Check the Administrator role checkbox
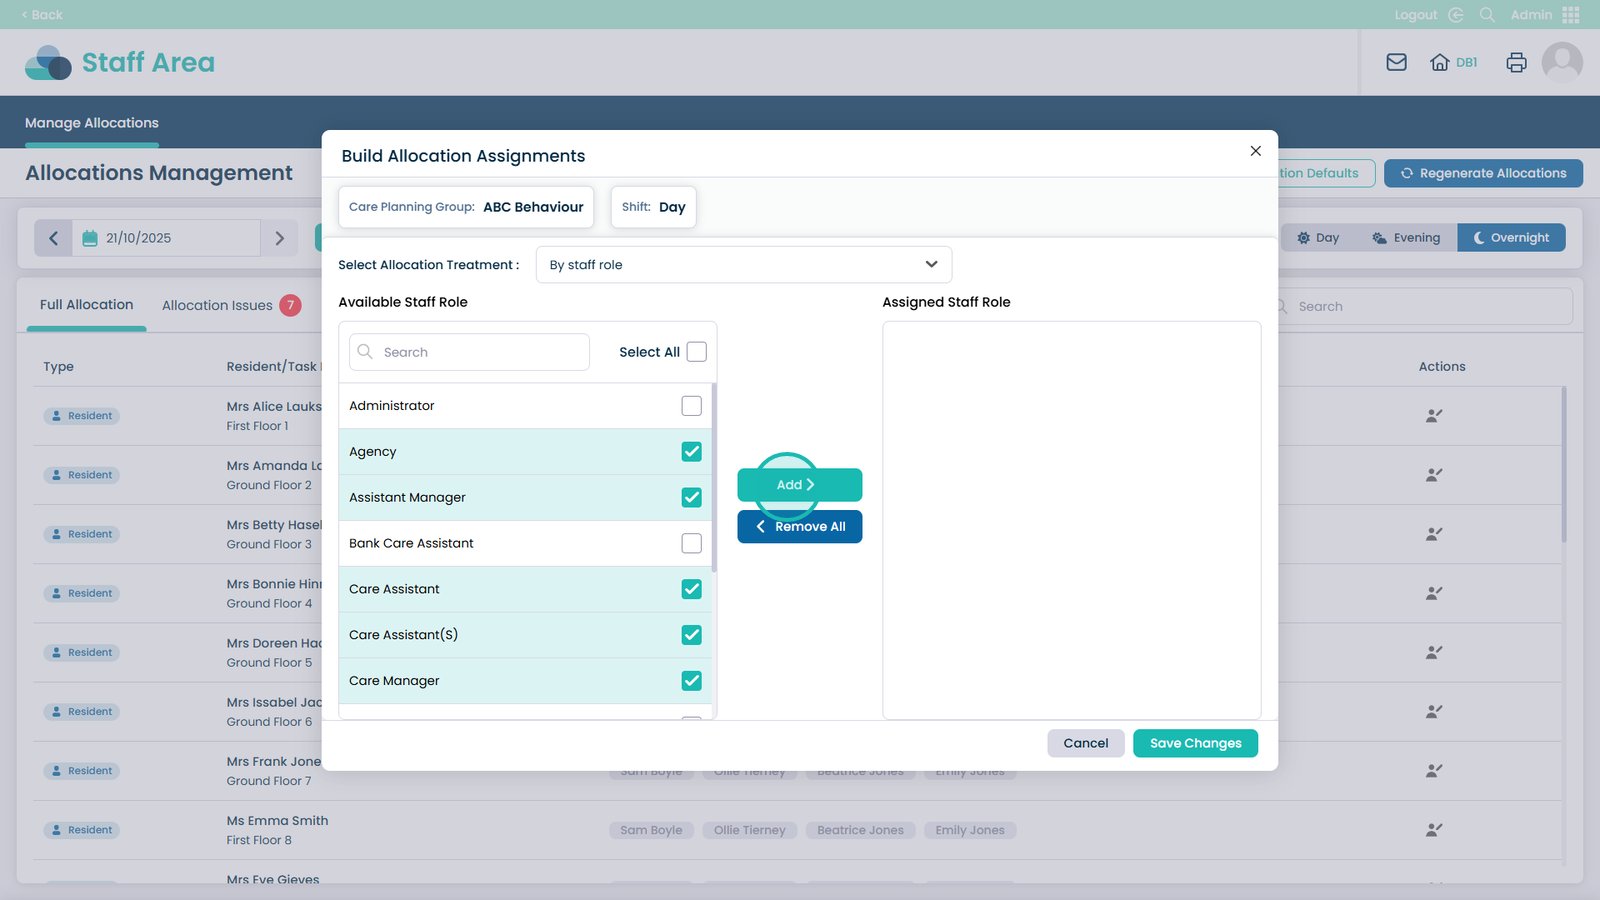This screenshot has width=1600, height=900. point(691,406)
